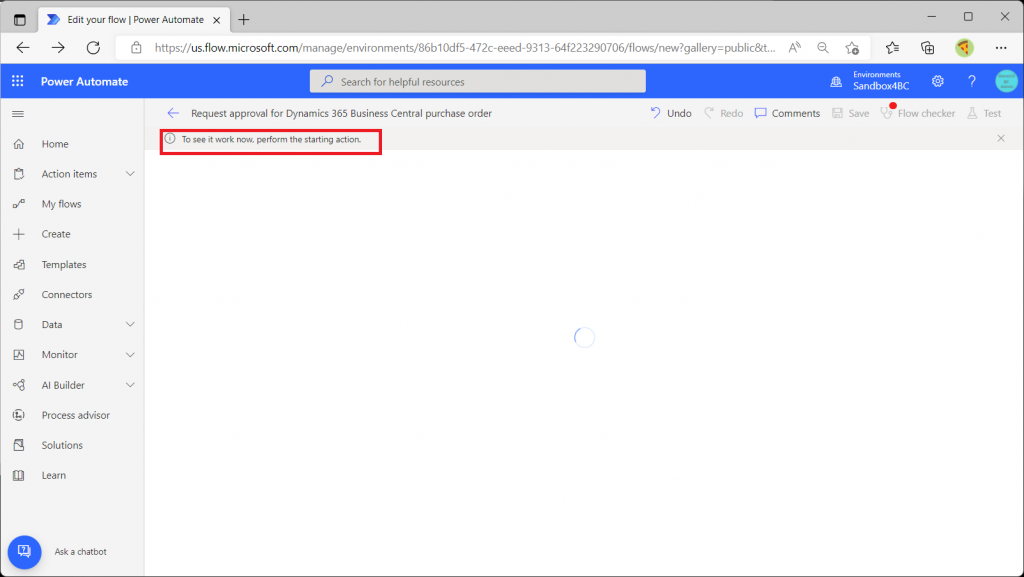Image resolution: width=1024 pixels, height=577 pixels.
Task: Expand the AI Builder chevron
Action: click(x=130, y=385)
